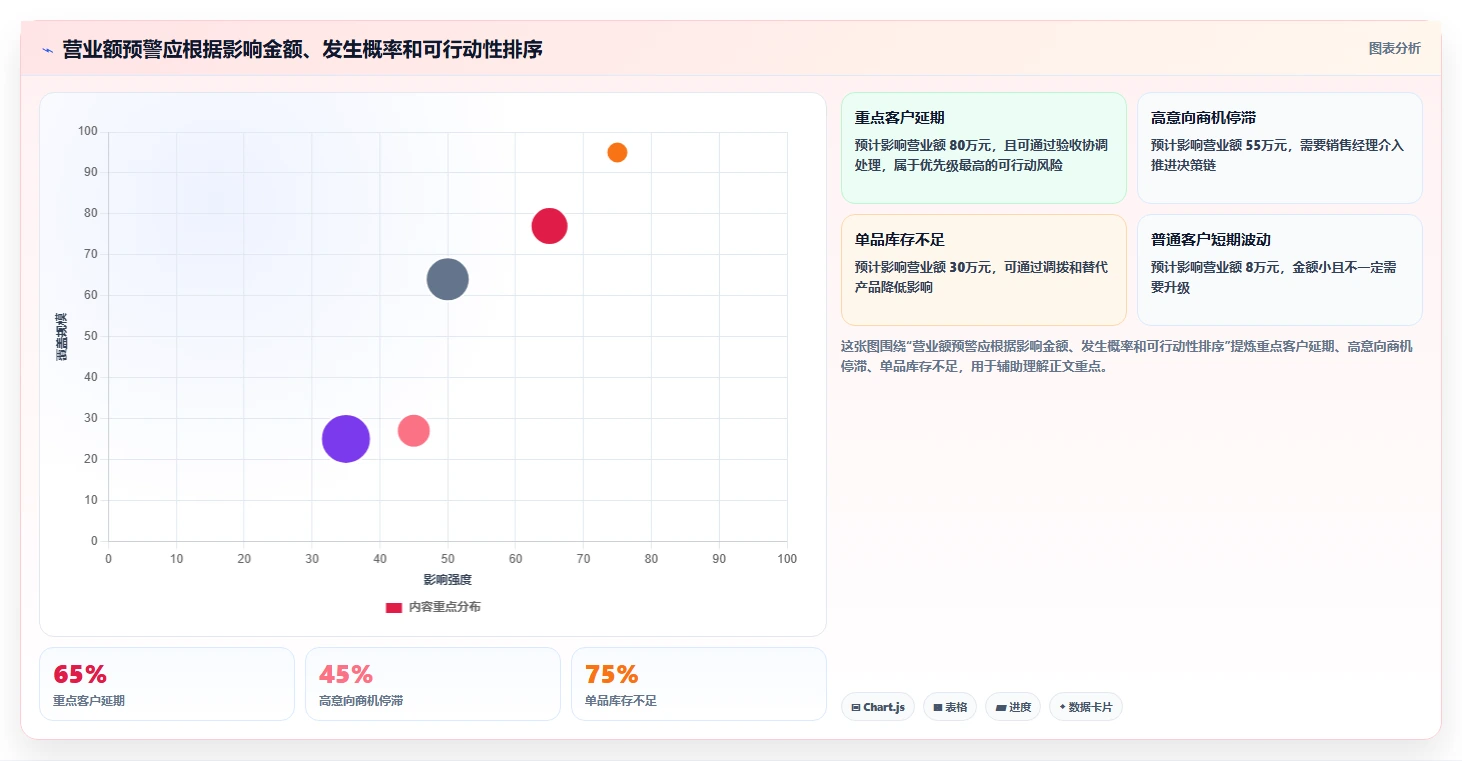Click the 表格 tag

950,707
